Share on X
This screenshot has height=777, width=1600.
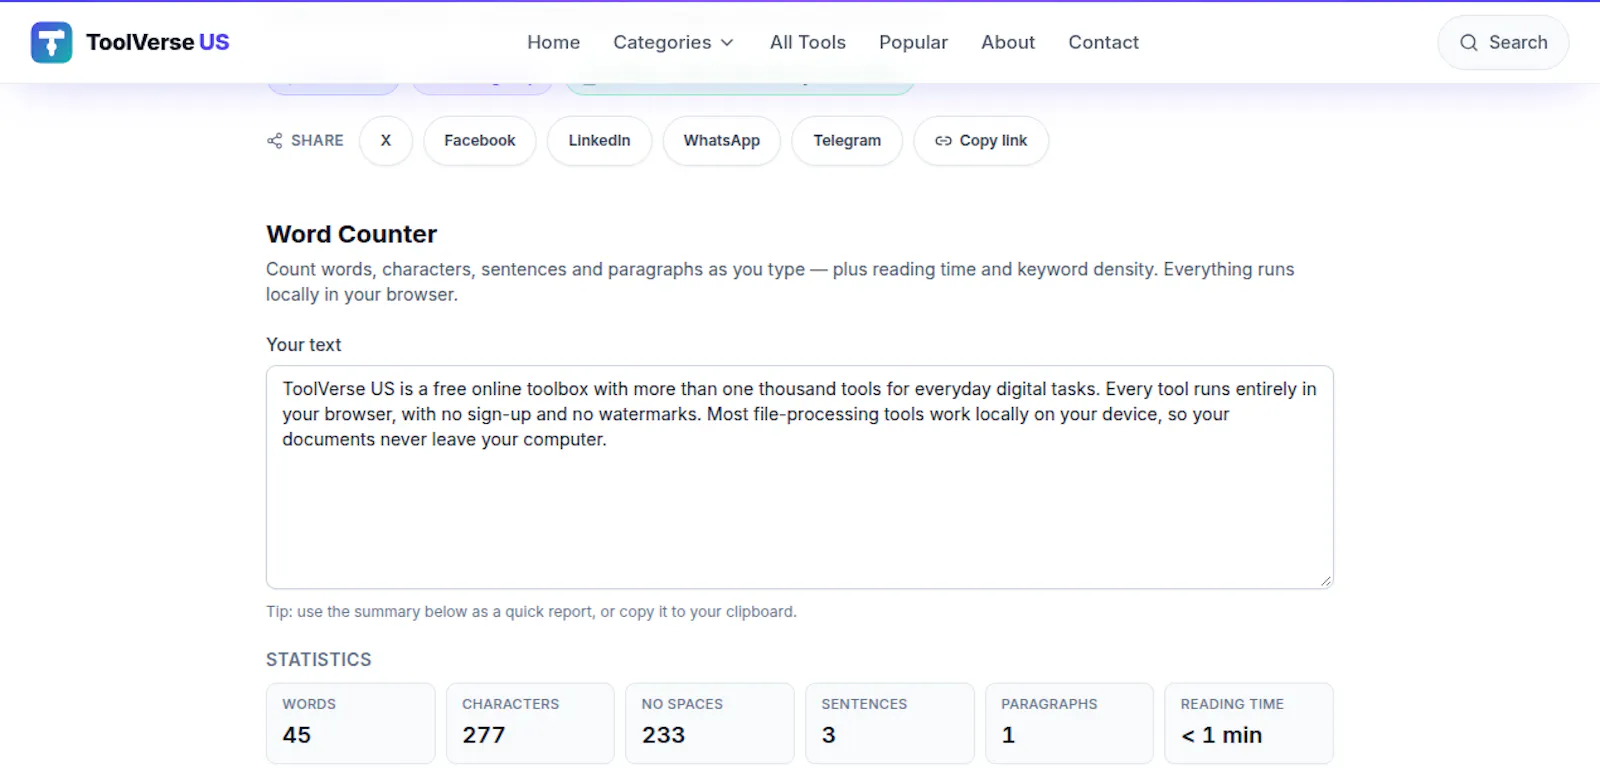(386, 141)
